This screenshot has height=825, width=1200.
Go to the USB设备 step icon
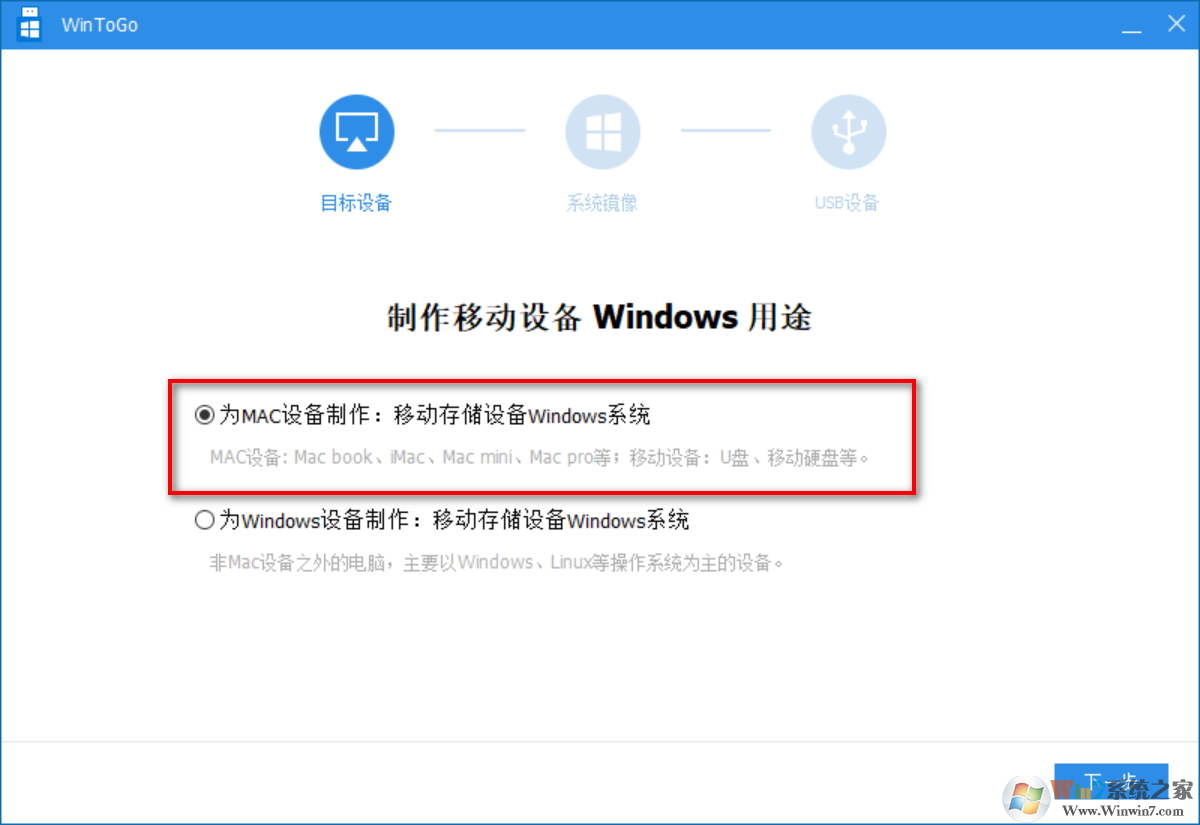848,130
